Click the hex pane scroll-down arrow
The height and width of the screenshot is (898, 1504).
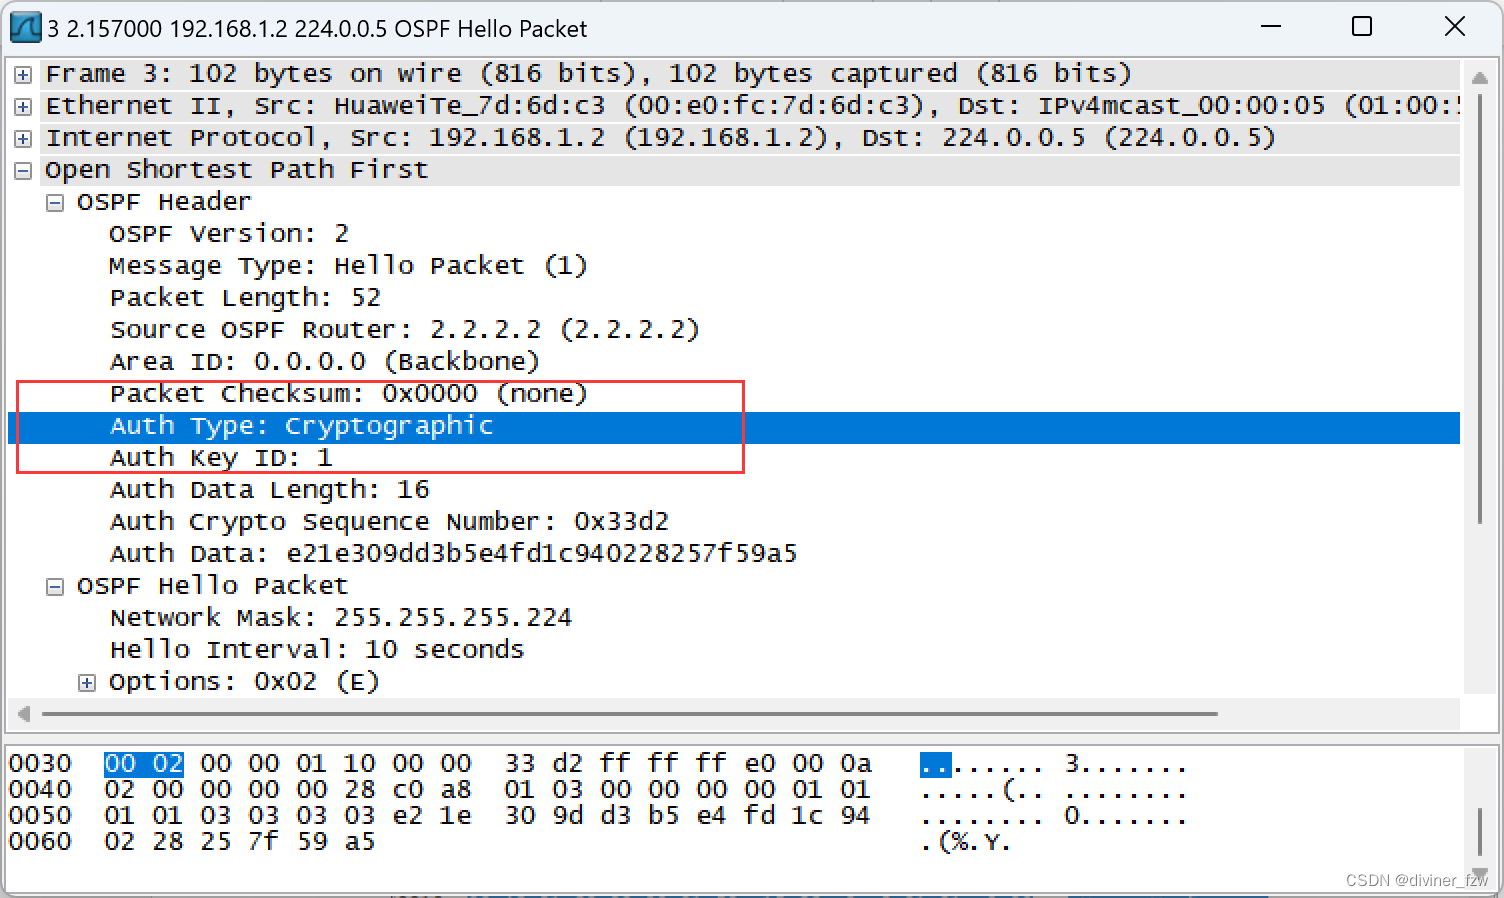(x=1480, y=874)
